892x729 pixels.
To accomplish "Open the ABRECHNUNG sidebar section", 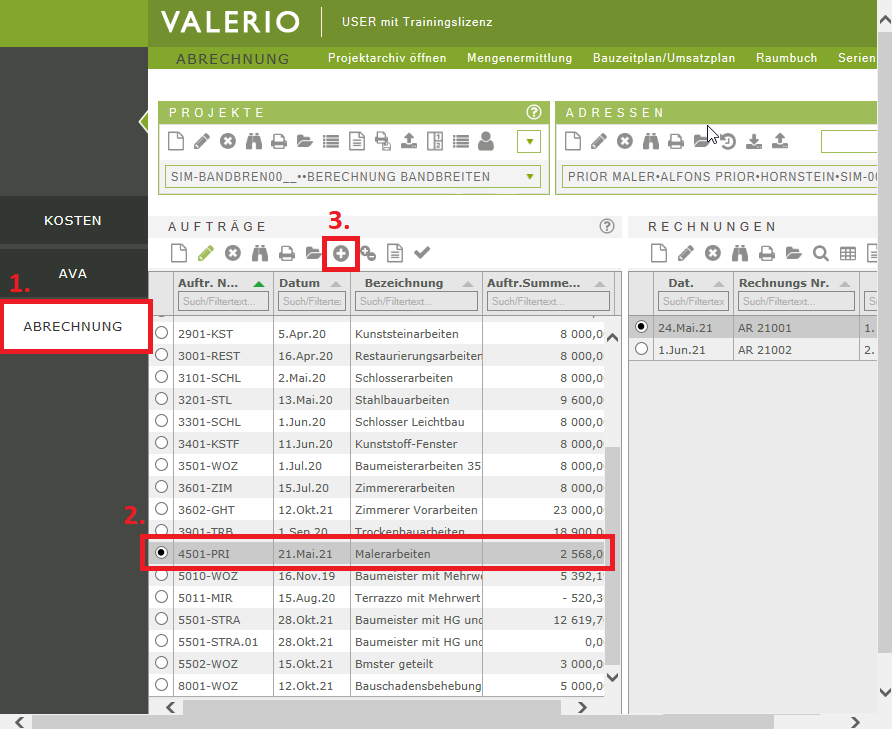I will 73,326.
